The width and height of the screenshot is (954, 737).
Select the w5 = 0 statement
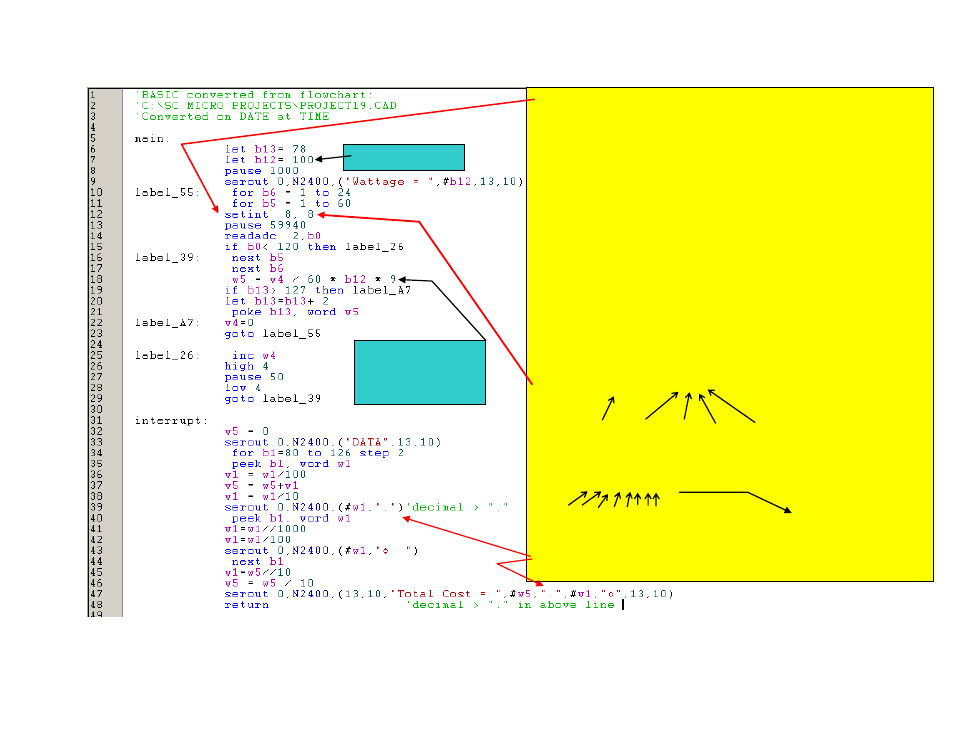pos(246,431)
